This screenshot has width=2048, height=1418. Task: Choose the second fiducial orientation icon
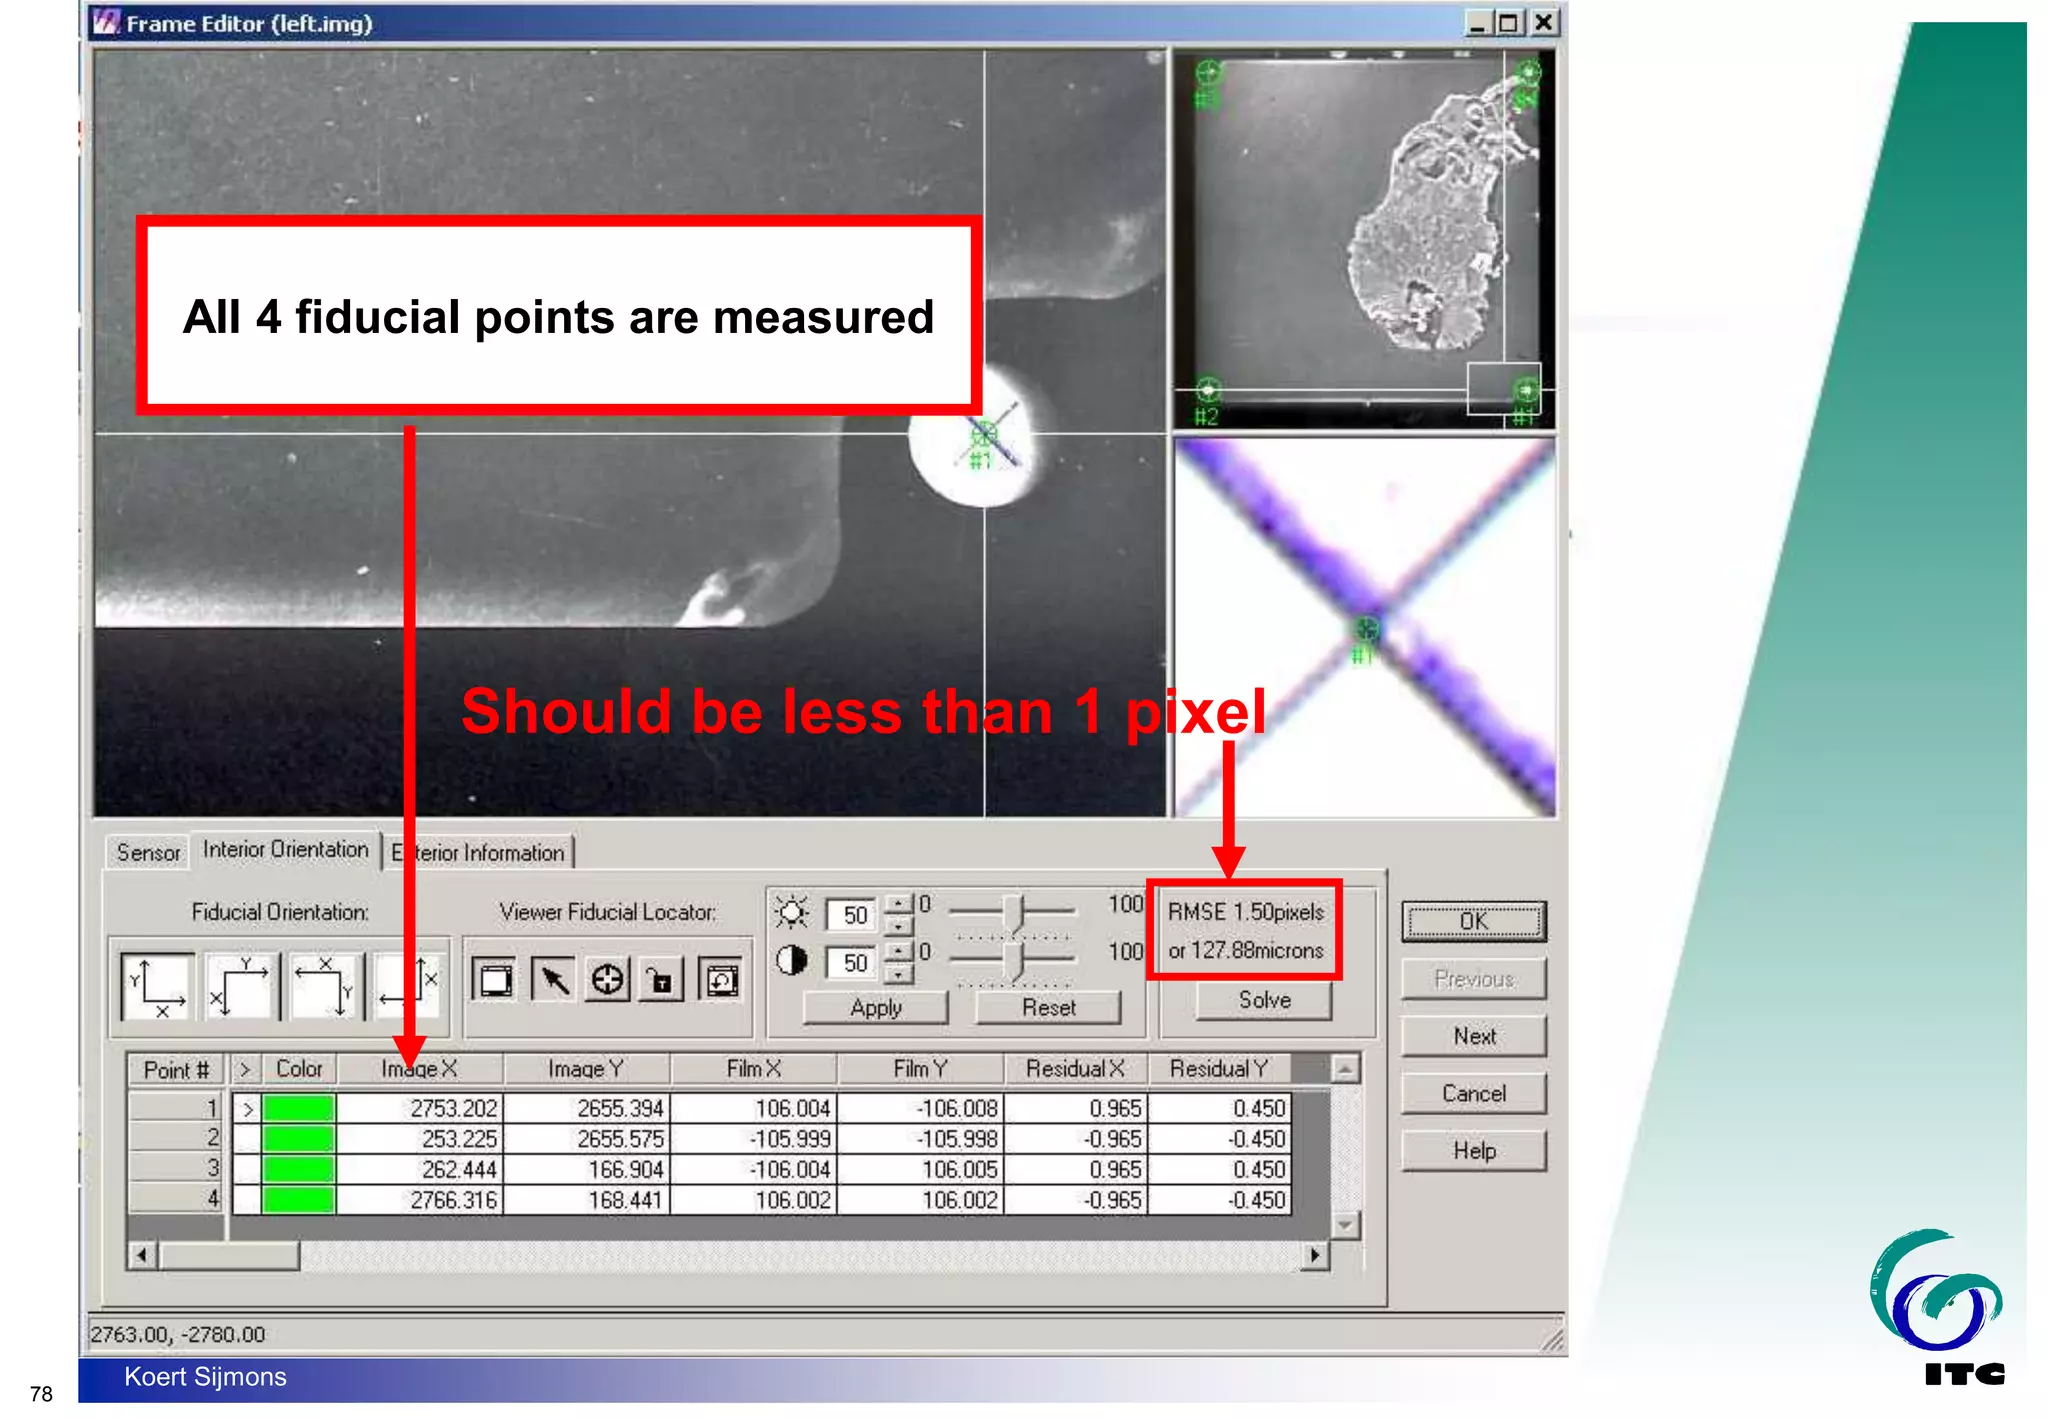tap(239, 985)
